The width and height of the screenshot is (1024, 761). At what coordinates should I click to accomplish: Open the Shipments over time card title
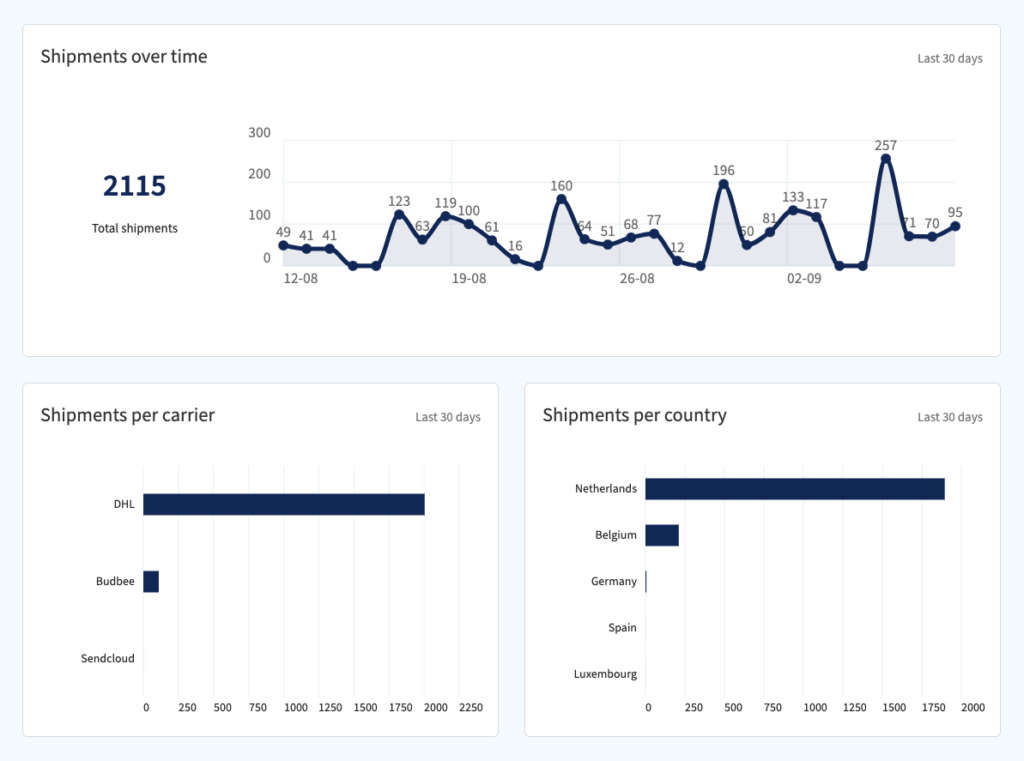coord(123,57)
